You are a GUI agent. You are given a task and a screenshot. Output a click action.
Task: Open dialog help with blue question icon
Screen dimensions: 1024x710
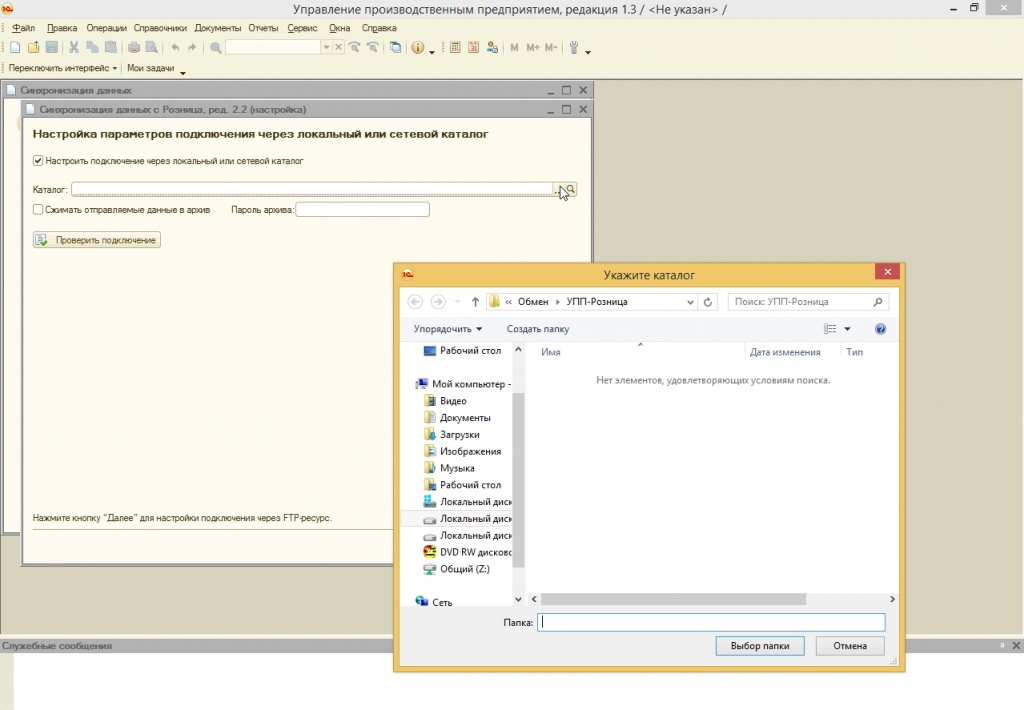880,328
